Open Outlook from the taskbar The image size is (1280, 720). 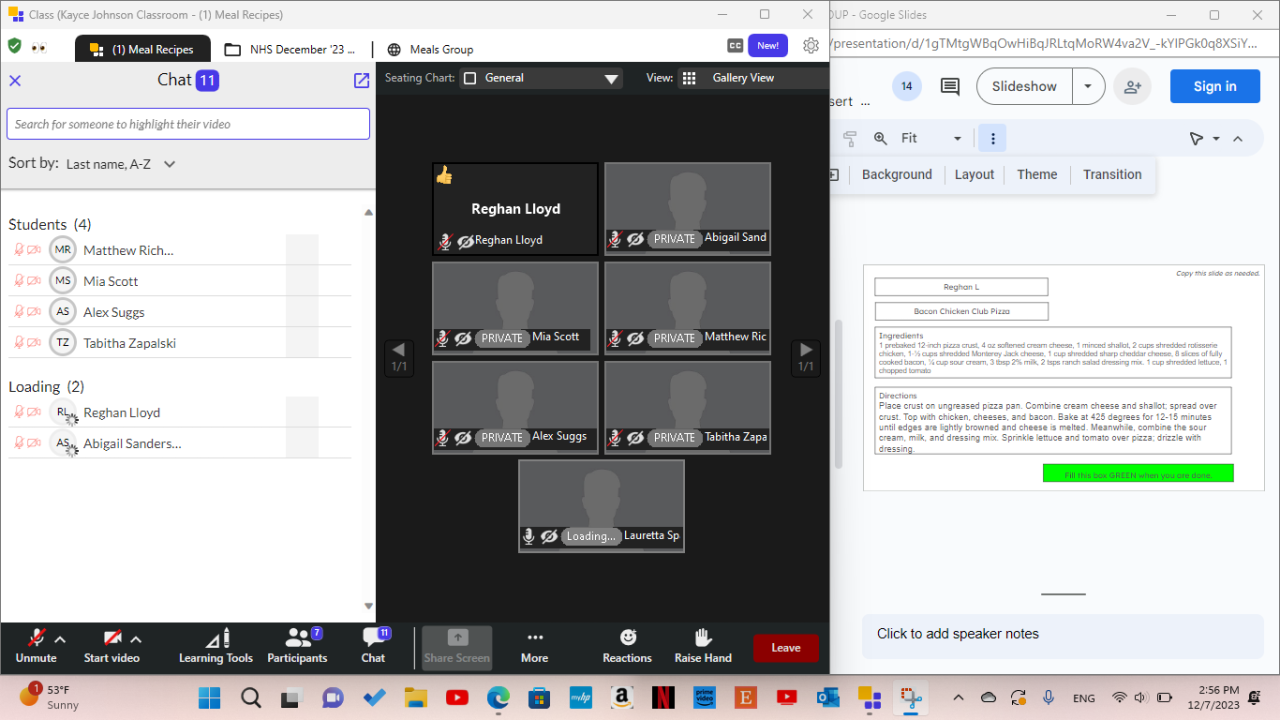click(828, 697)
